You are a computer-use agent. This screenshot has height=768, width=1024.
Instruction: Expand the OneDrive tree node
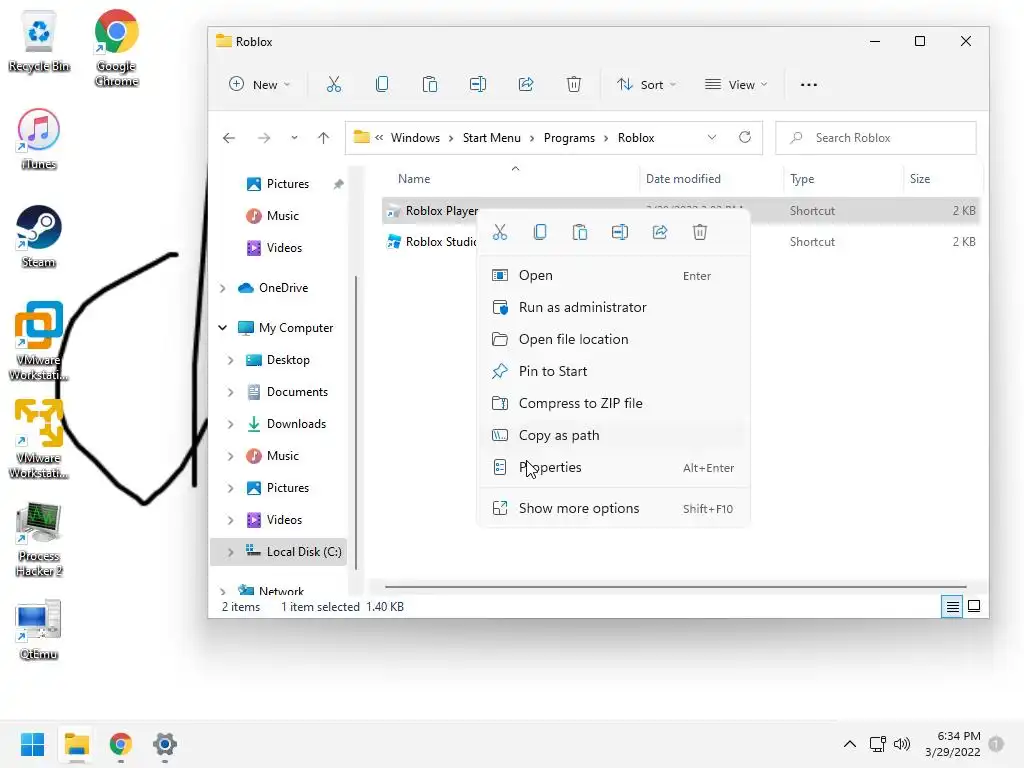(223, 288)
